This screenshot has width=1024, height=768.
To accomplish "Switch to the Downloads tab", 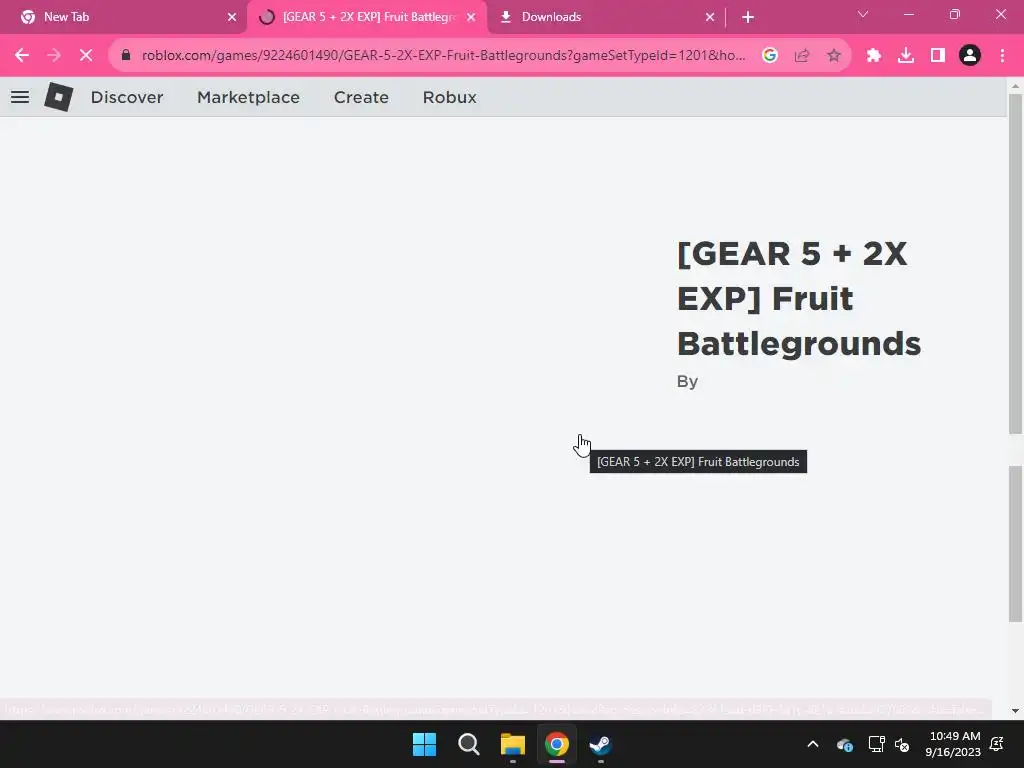I will tap(604, 17).
